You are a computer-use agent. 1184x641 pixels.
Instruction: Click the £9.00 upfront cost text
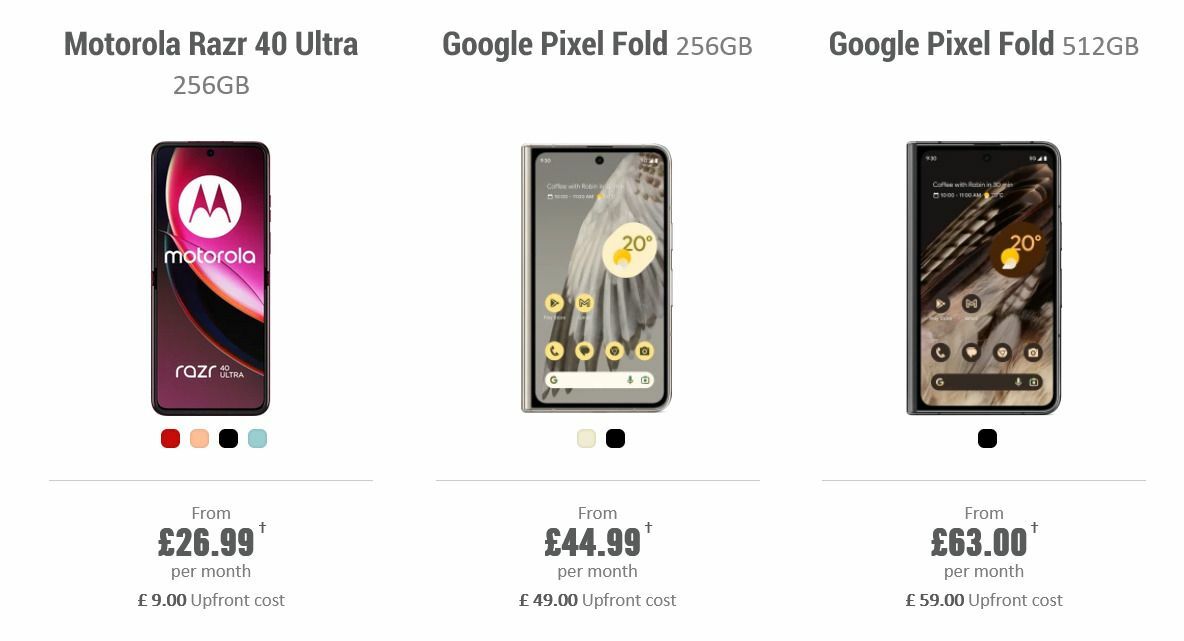(x=212, y=600)
